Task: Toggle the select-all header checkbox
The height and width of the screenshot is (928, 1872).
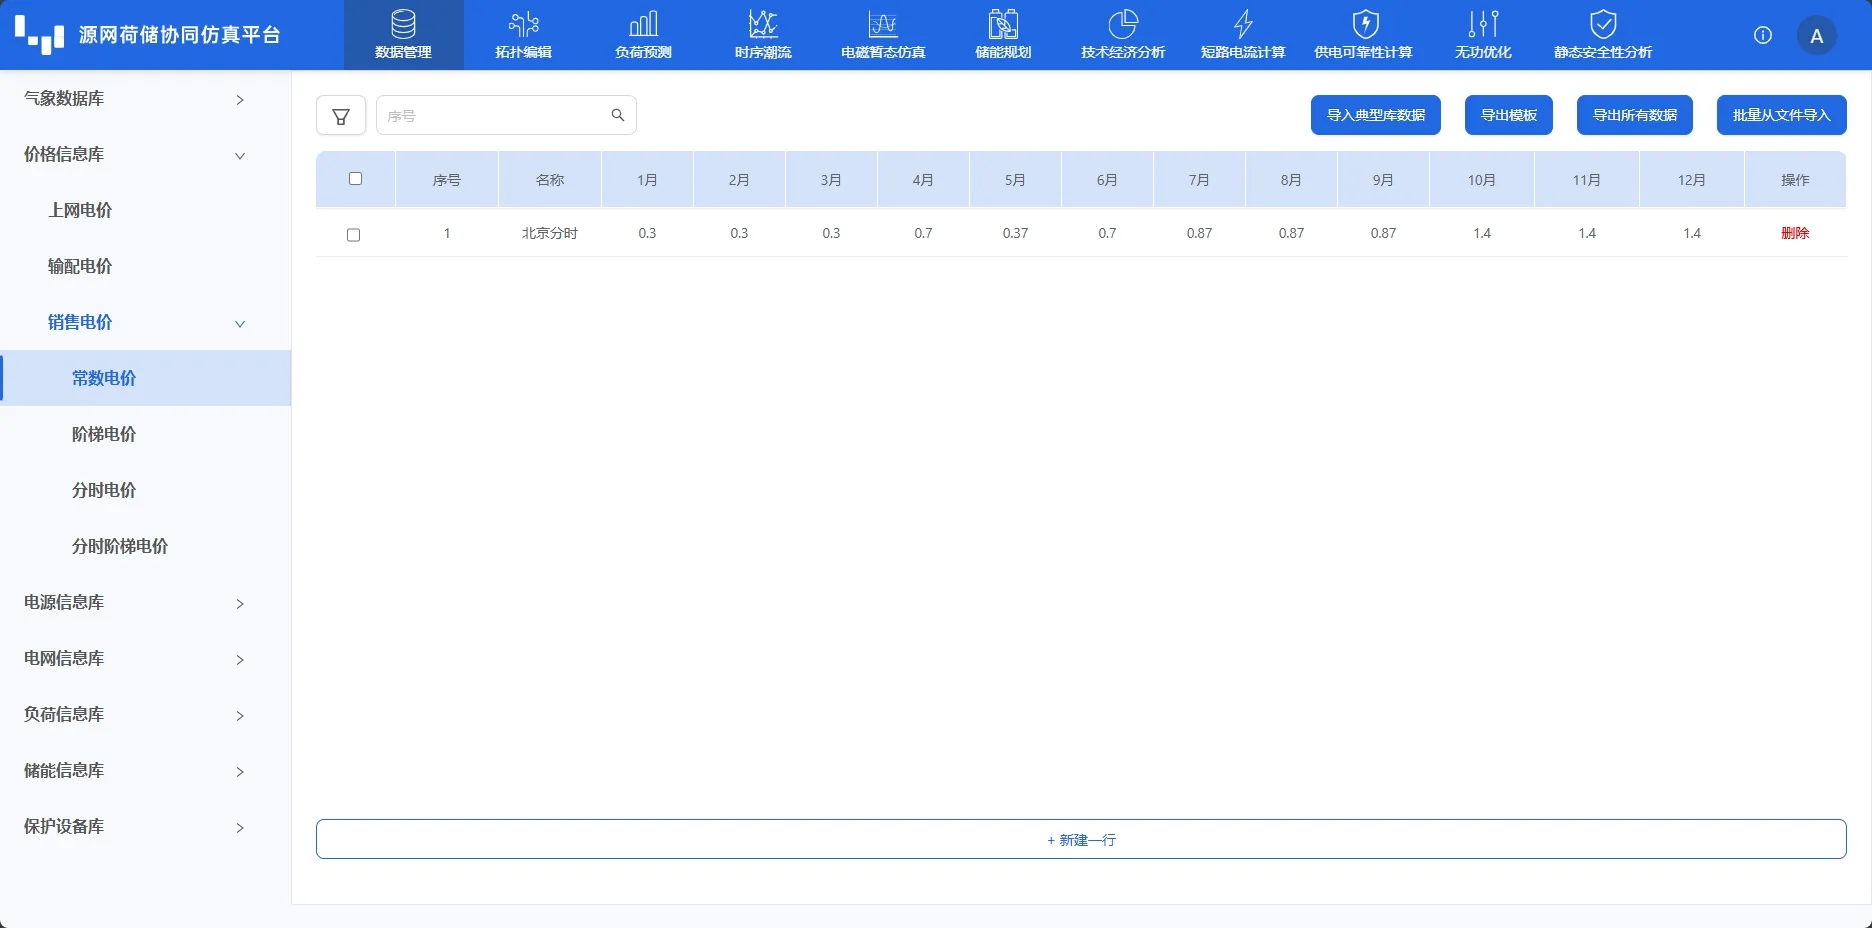Action: coord(355,179)
